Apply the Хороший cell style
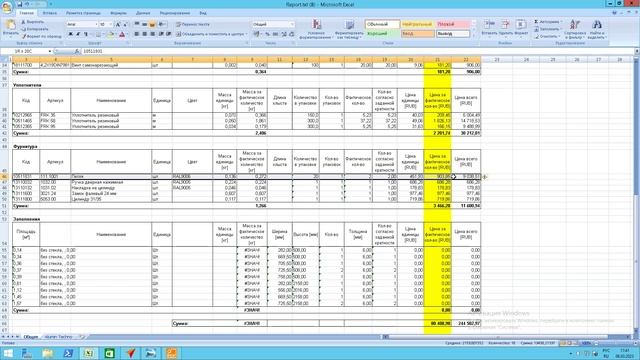Viewport: 640px width, 360px height. [x=382, y=34]
